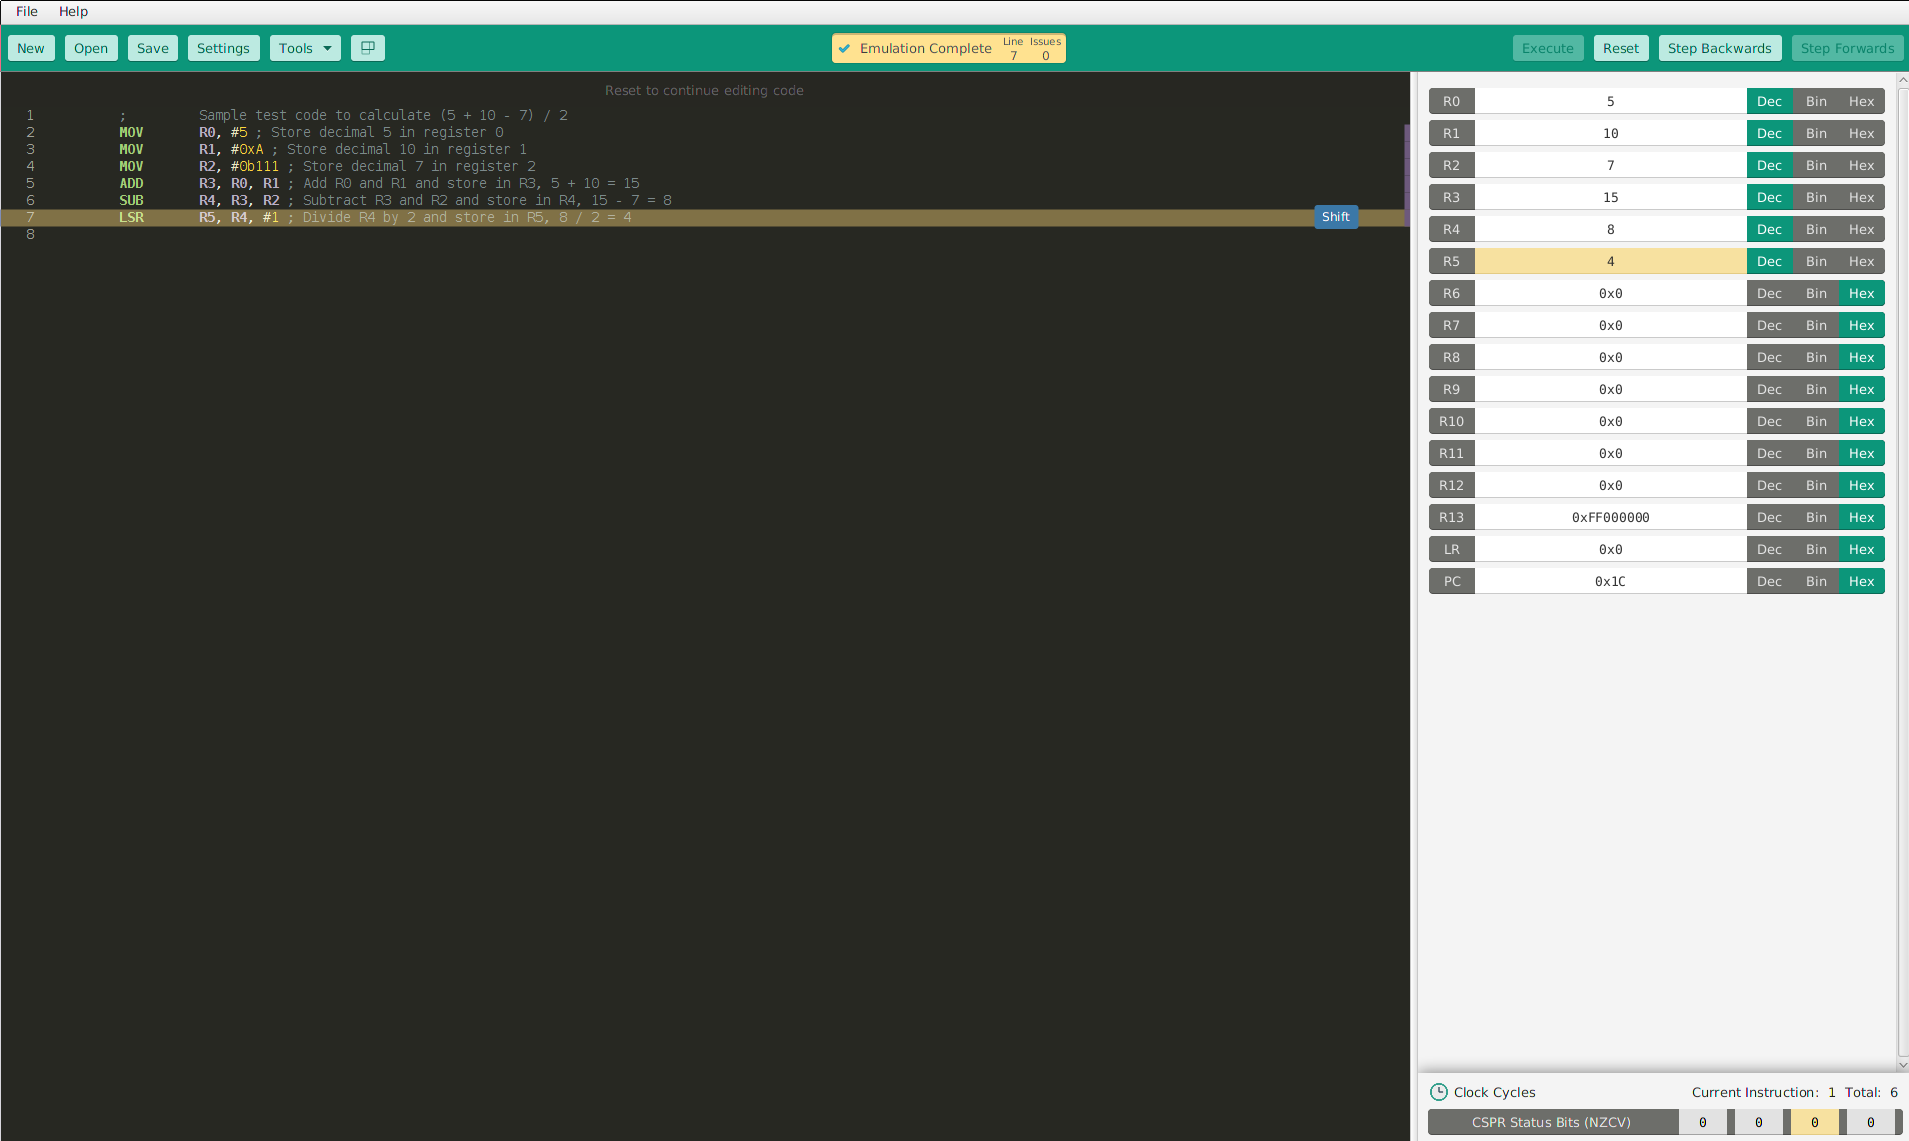Viewport: 1909px width, 1141px height.
Task: Click the Tools dropdown arrow
Action: tap(327, 48)
